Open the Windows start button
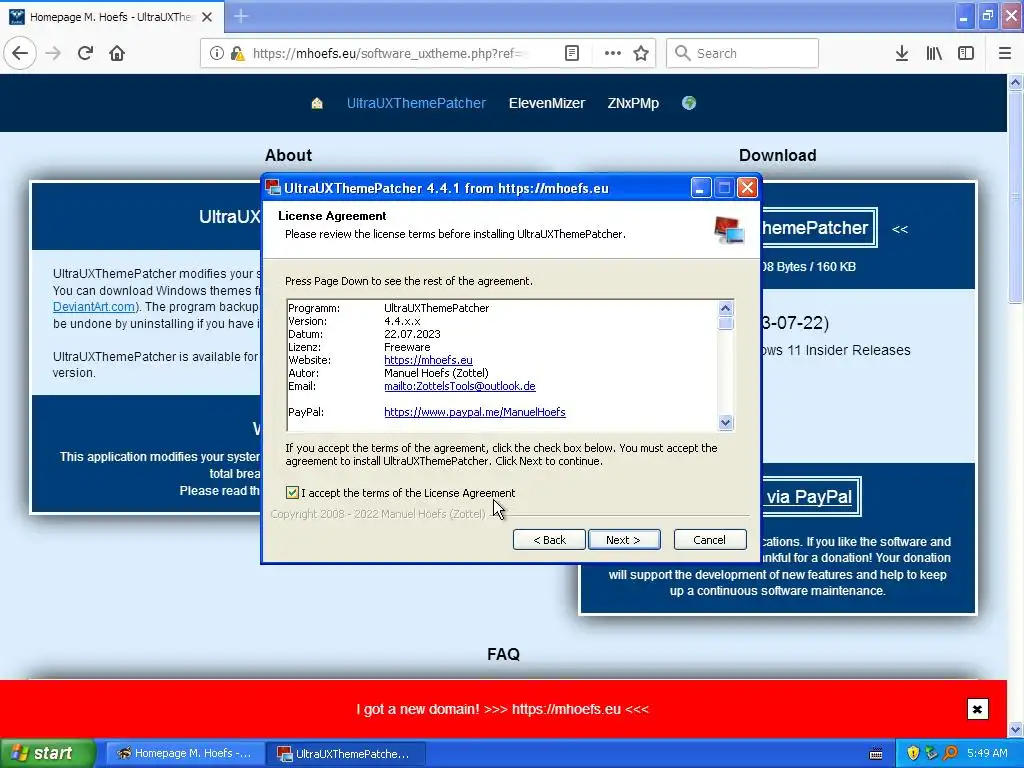Screen dimensions: 1024x768 coord(47,753)
